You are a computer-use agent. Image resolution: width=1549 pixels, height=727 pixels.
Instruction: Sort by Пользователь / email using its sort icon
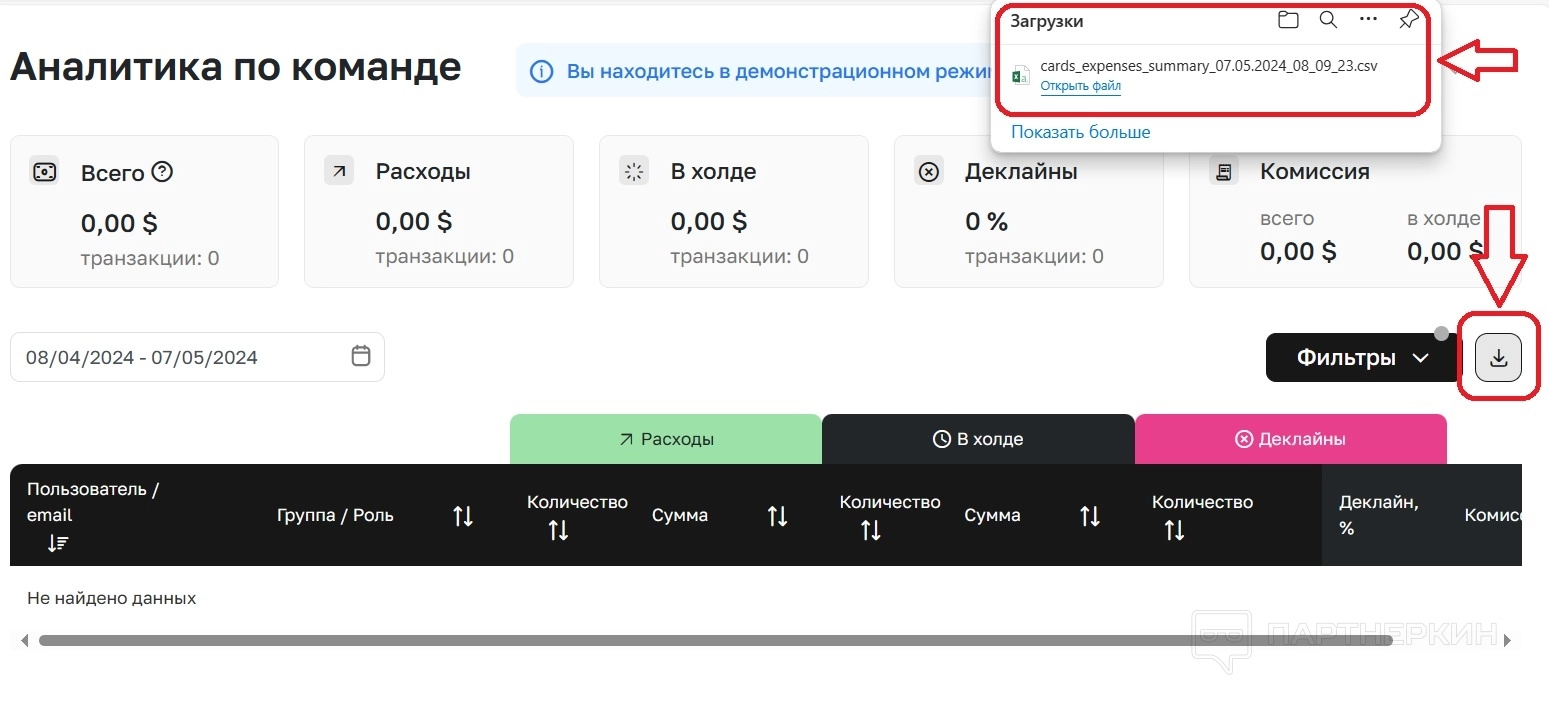point(58,543)
